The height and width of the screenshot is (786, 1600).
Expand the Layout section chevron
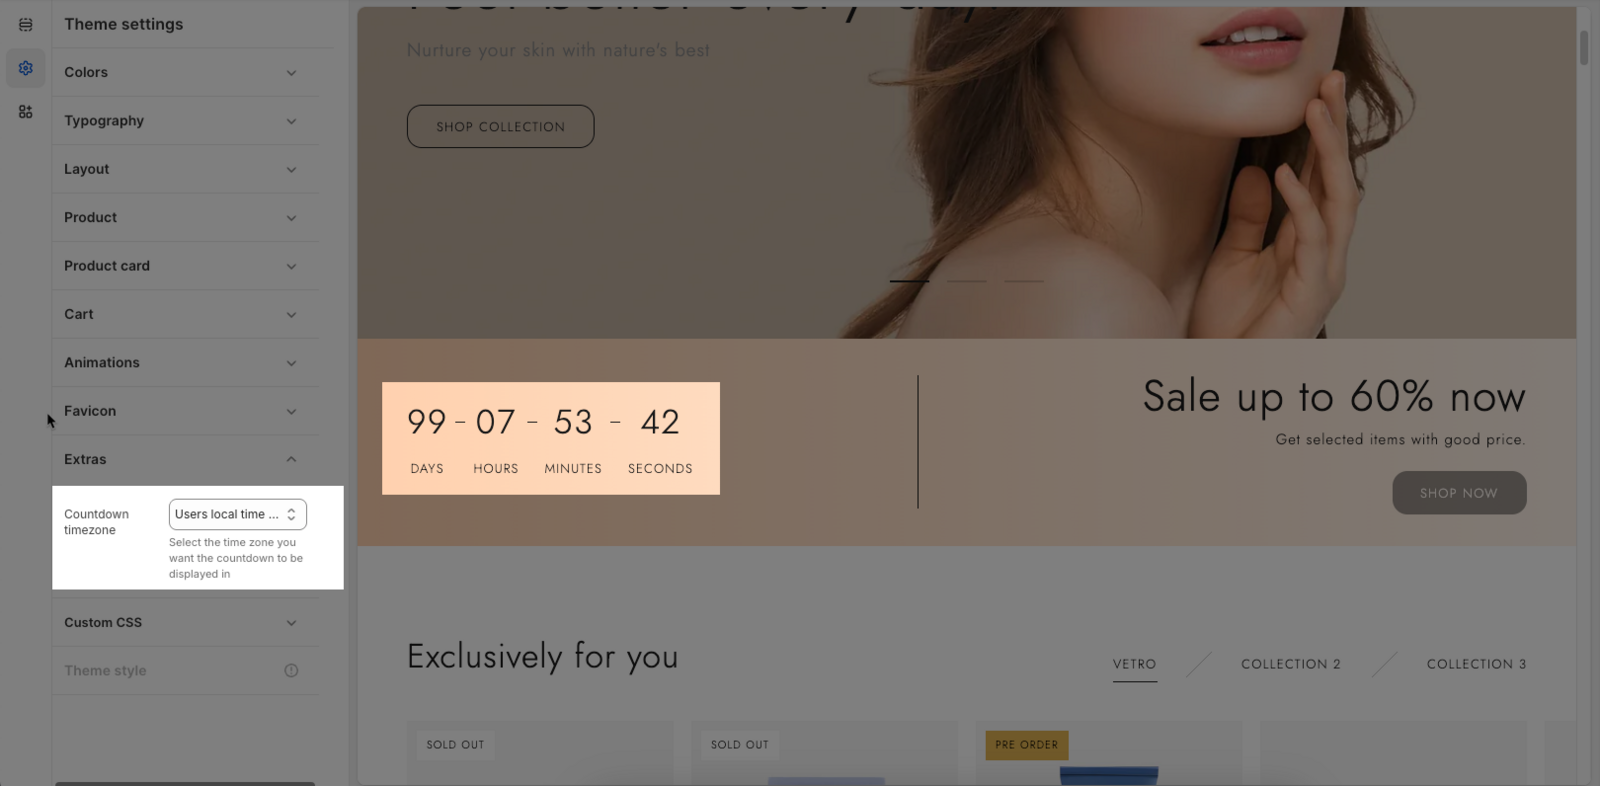pos(291,170)
